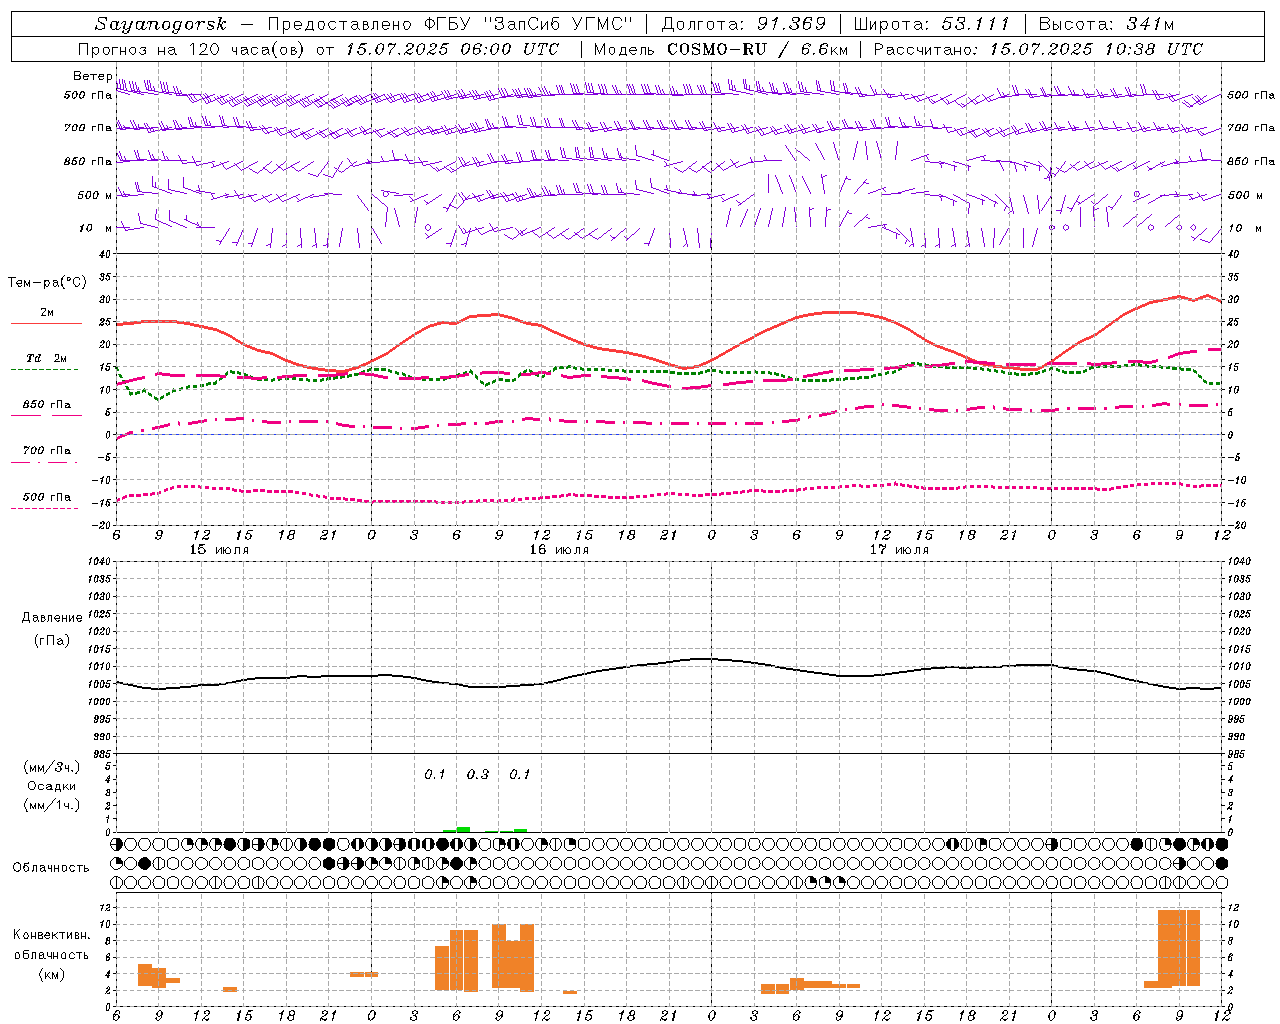Click the '15 июля' date label

click(x=219, y=550)
